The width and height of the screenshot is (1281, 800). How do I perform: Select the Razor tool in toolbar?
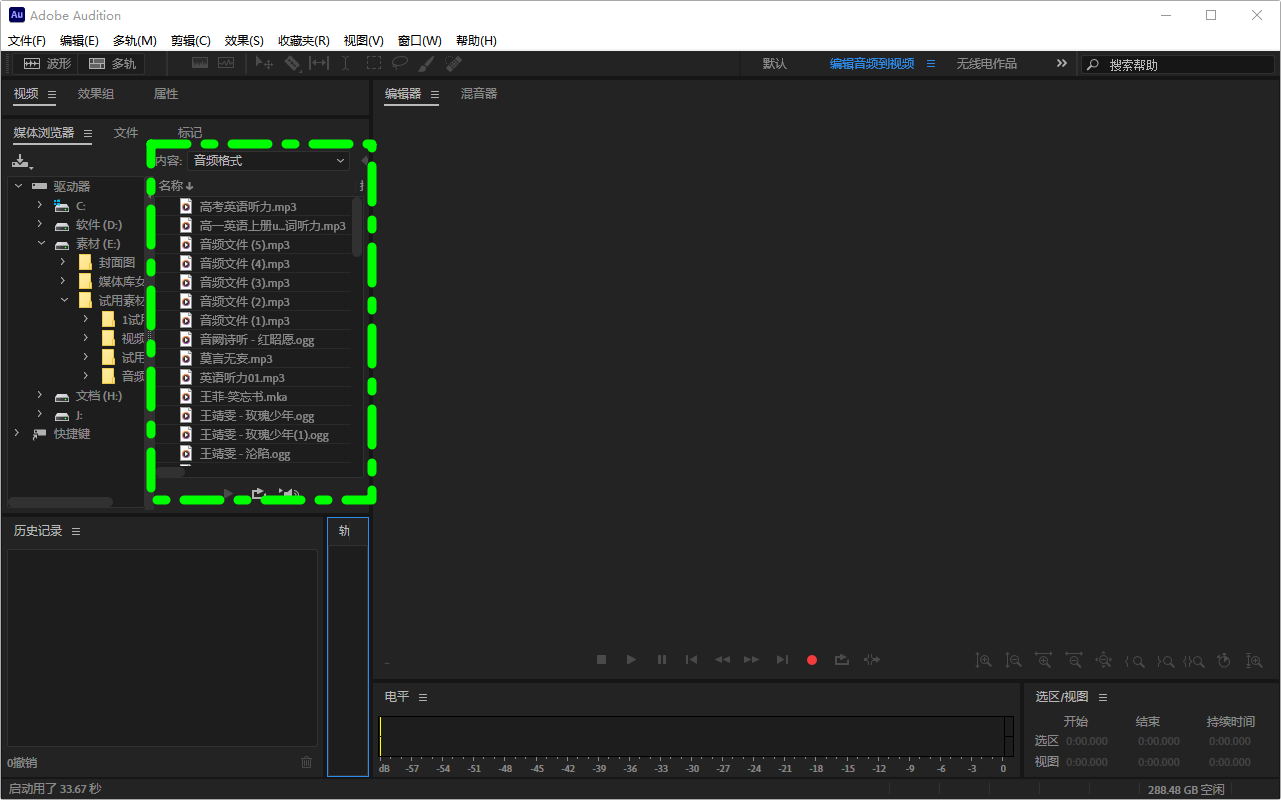click(x=292, y=63)
